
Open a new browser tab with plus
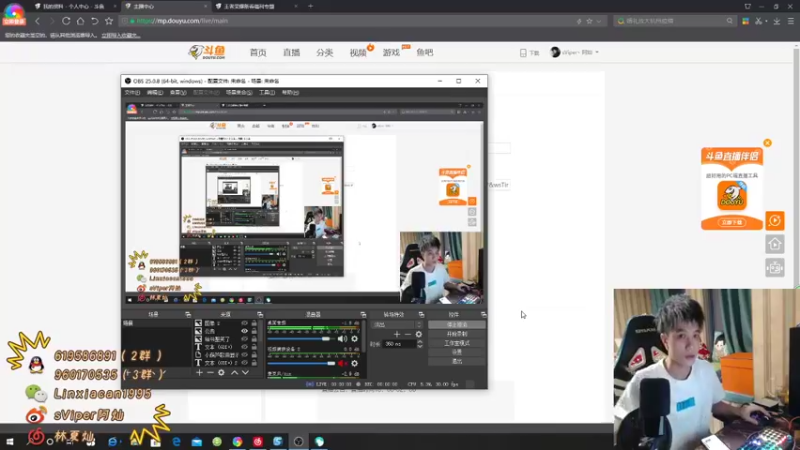pyautogui.click(x=310, y=6)
